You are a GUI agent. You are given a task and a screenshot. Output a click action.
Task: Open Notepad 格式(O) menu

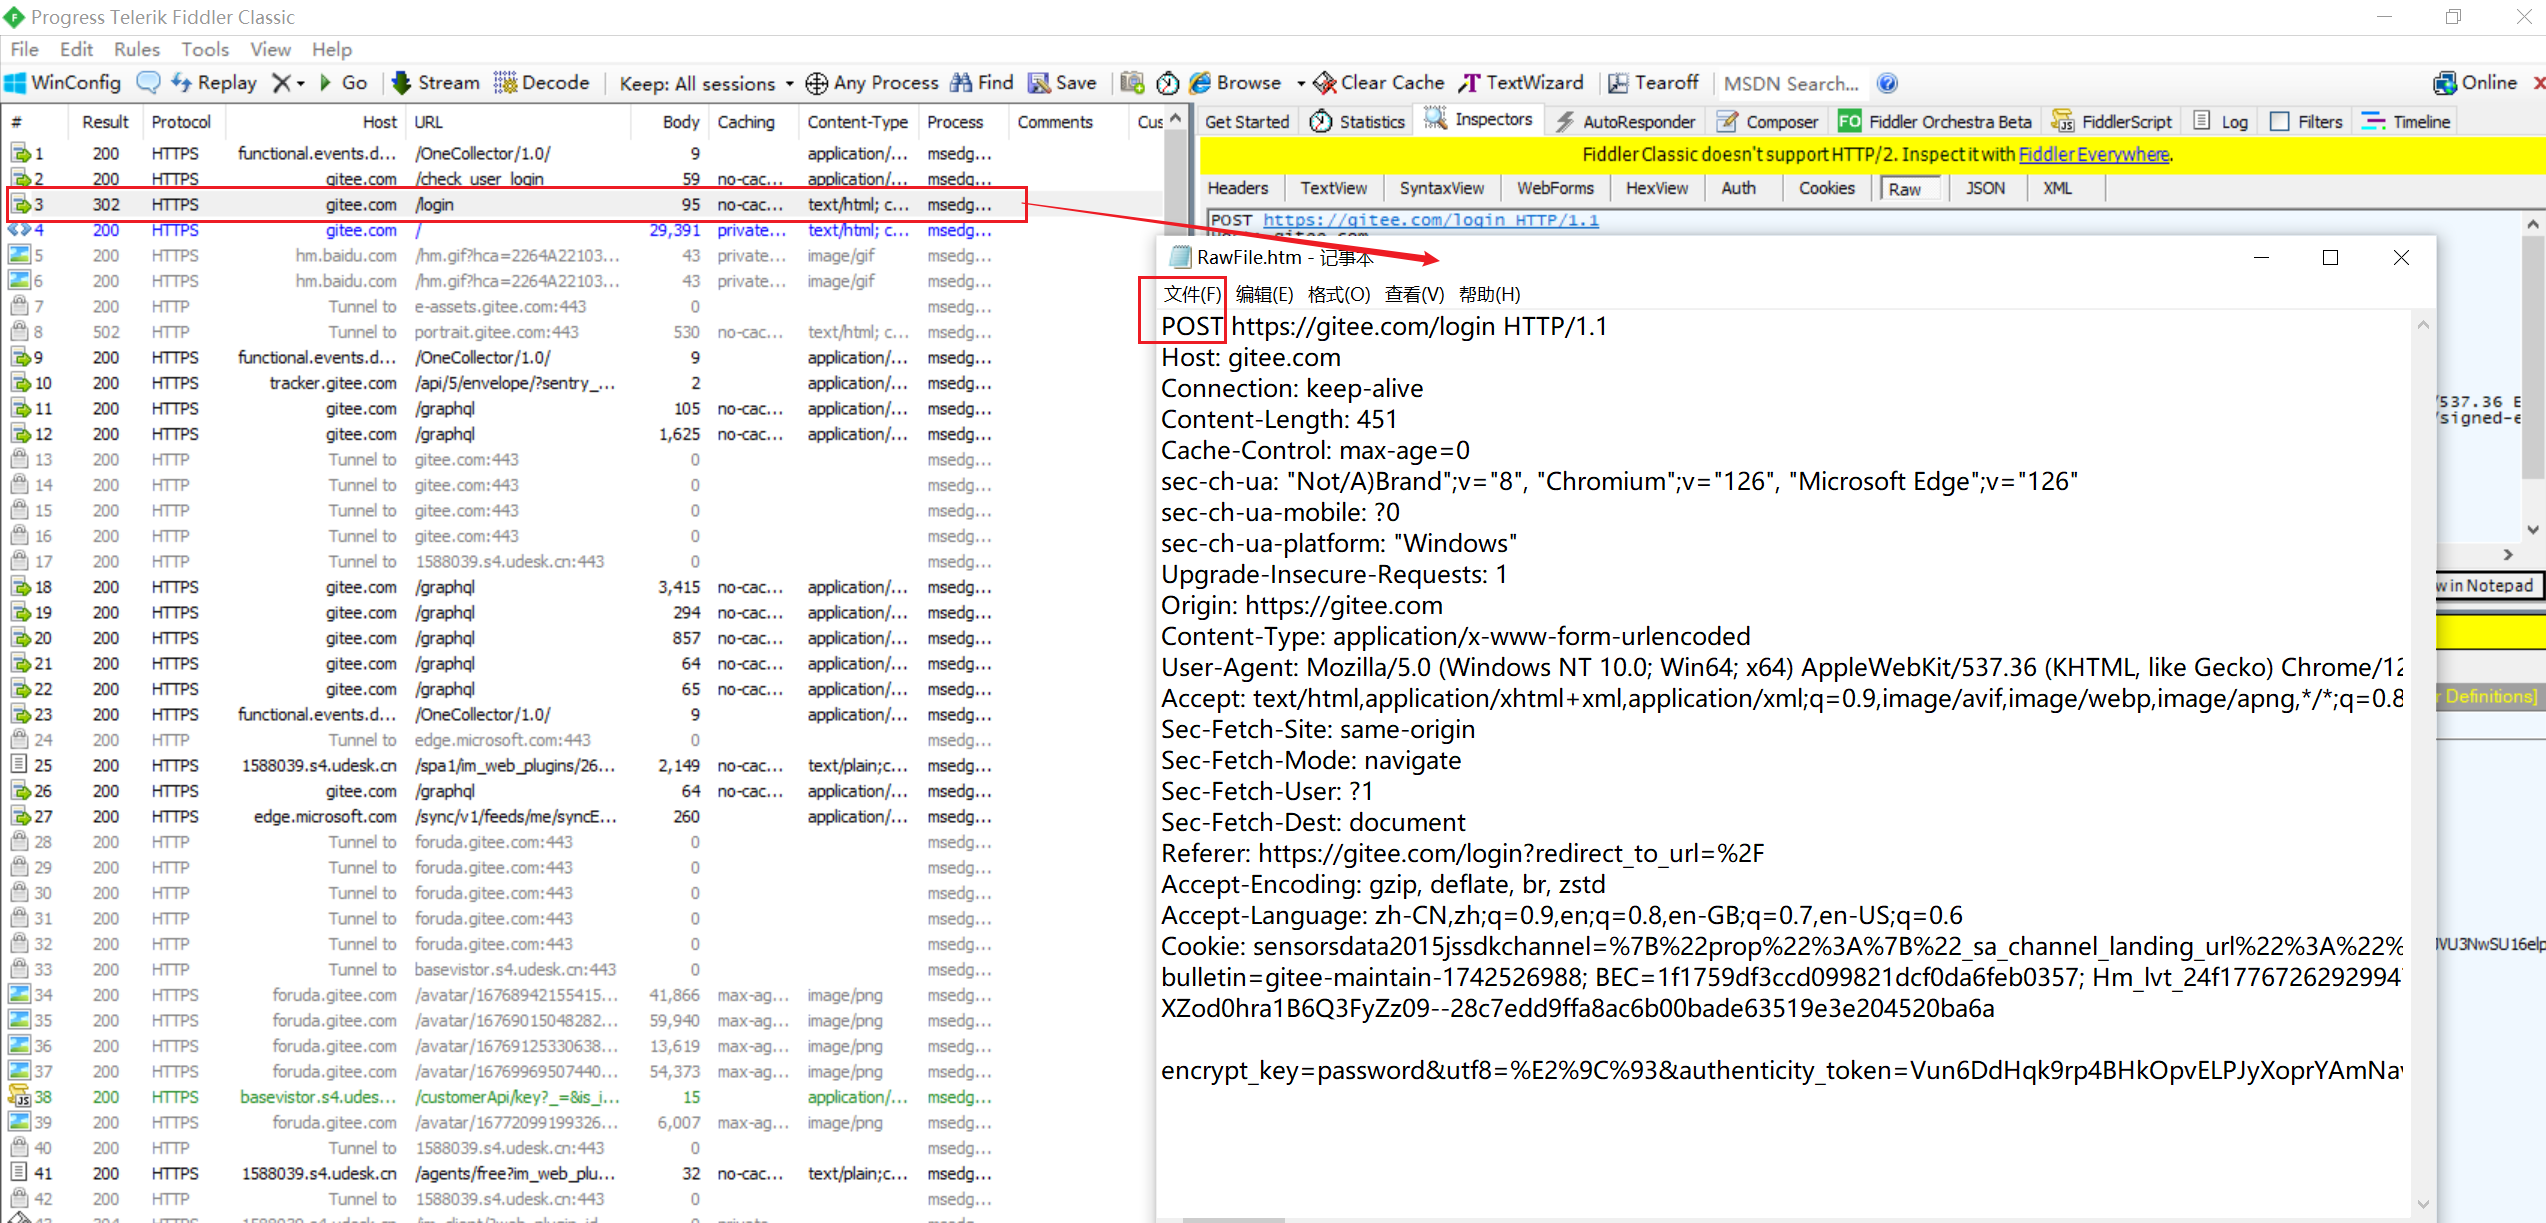1339,294
